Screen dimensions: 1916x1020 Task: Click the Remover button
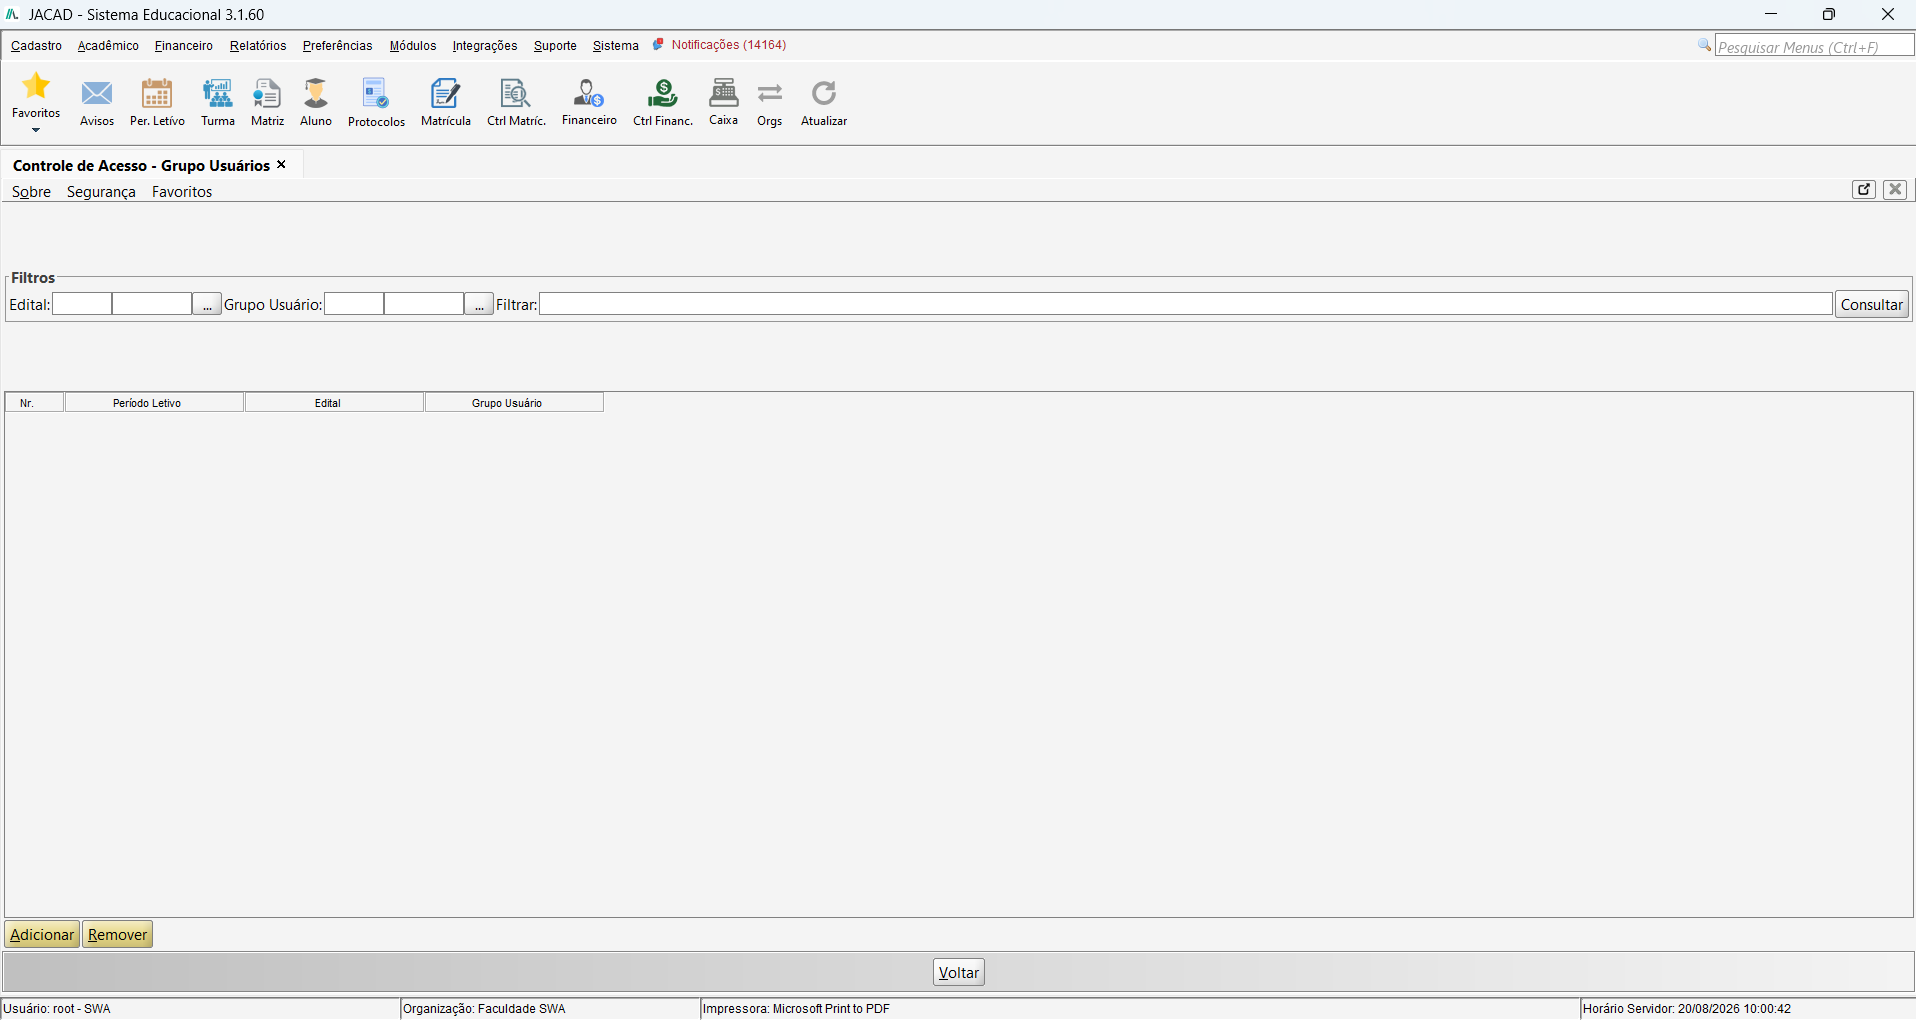[118, 935]
